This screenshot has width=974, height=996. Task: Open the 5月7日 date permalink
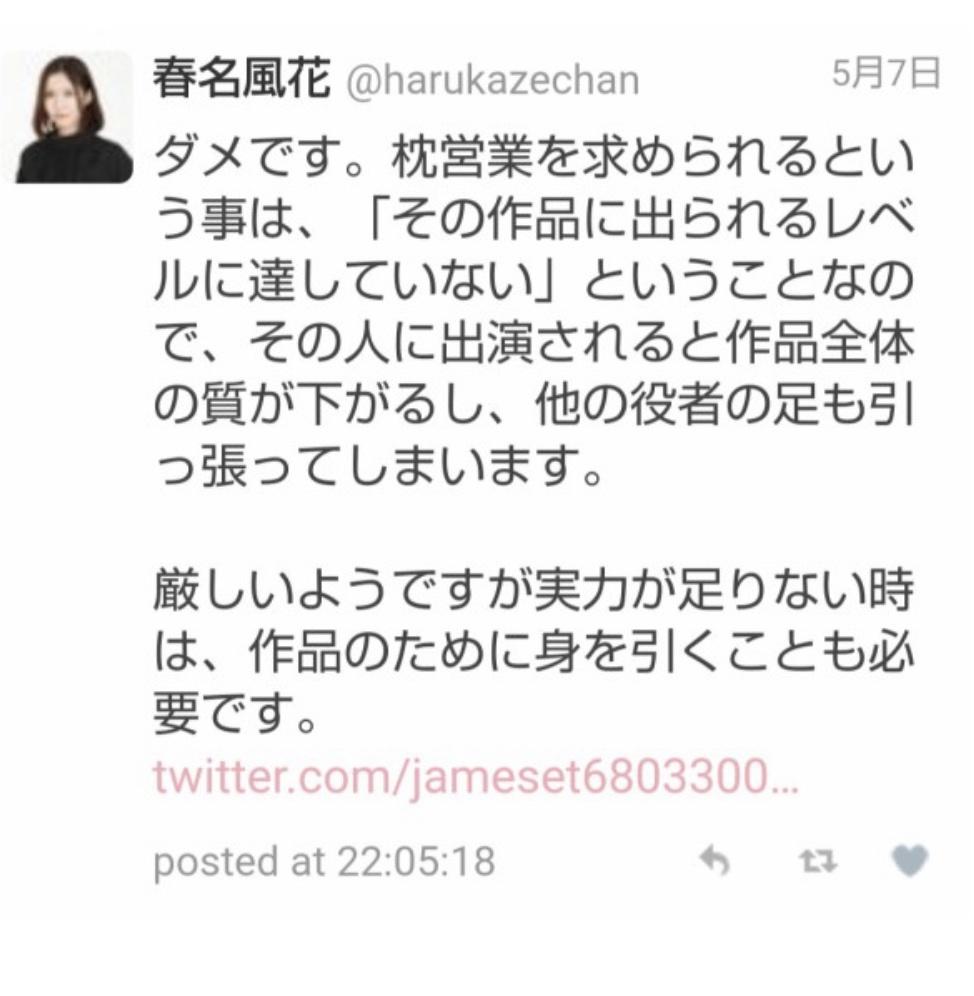886,73
